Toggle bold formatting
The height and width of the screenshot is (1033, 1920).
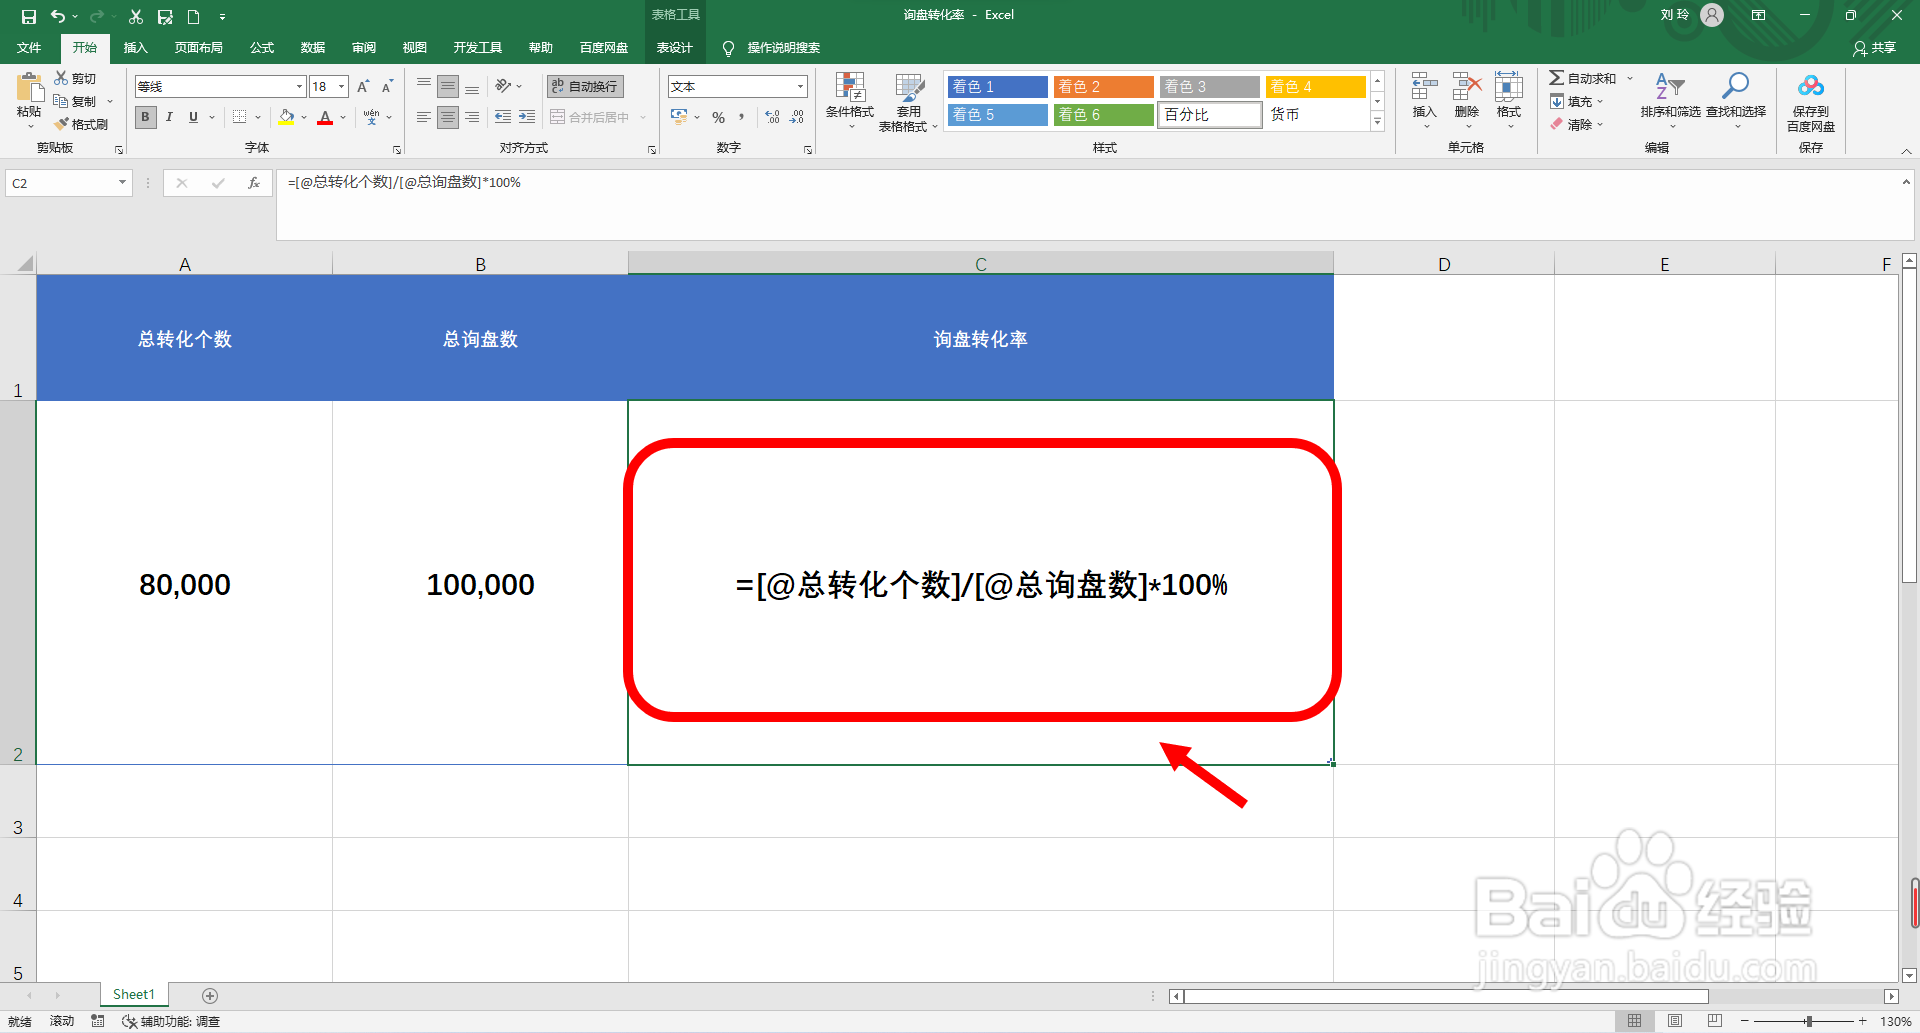pos(146,117)
